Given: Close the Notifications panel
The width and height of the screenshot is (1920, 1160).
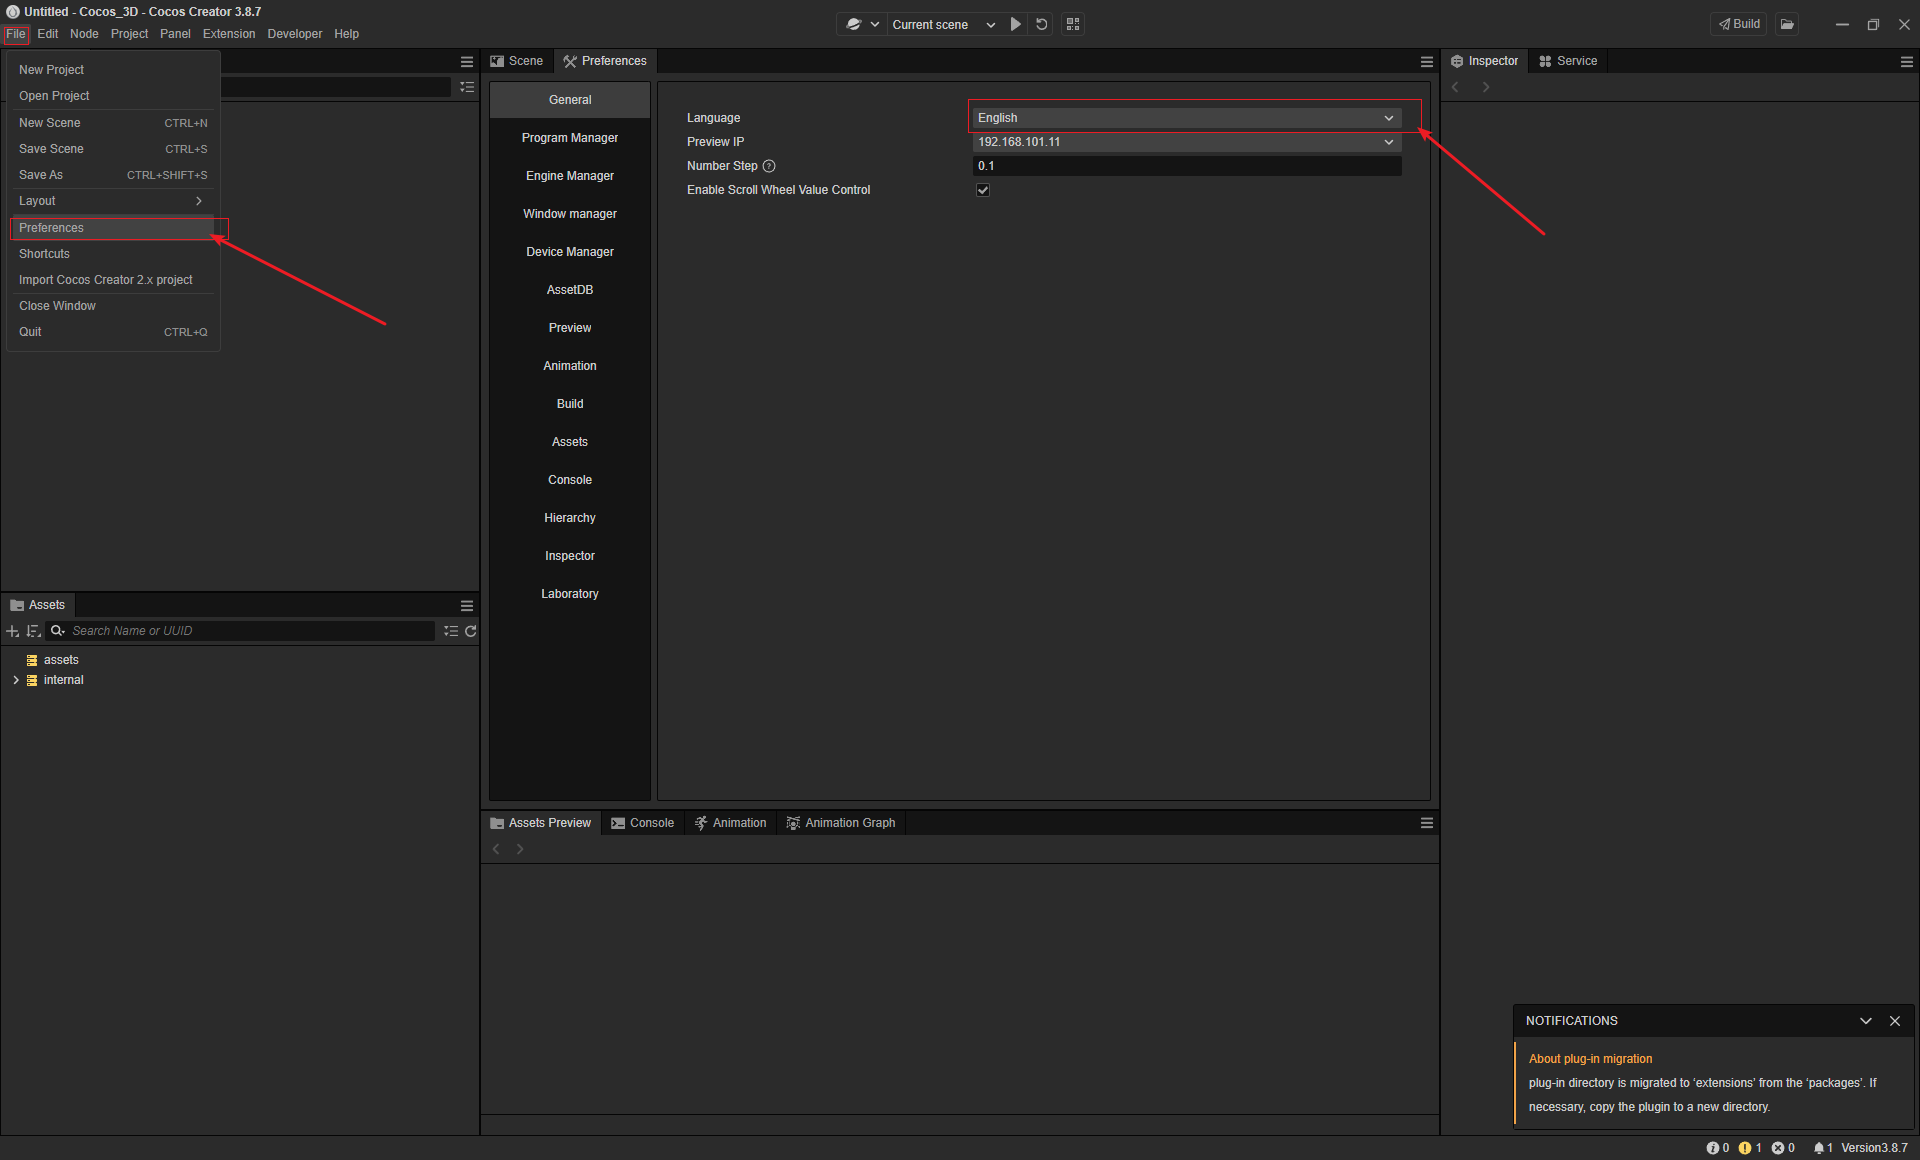Looking at the screenshot, I should tap(1895, 1021).
